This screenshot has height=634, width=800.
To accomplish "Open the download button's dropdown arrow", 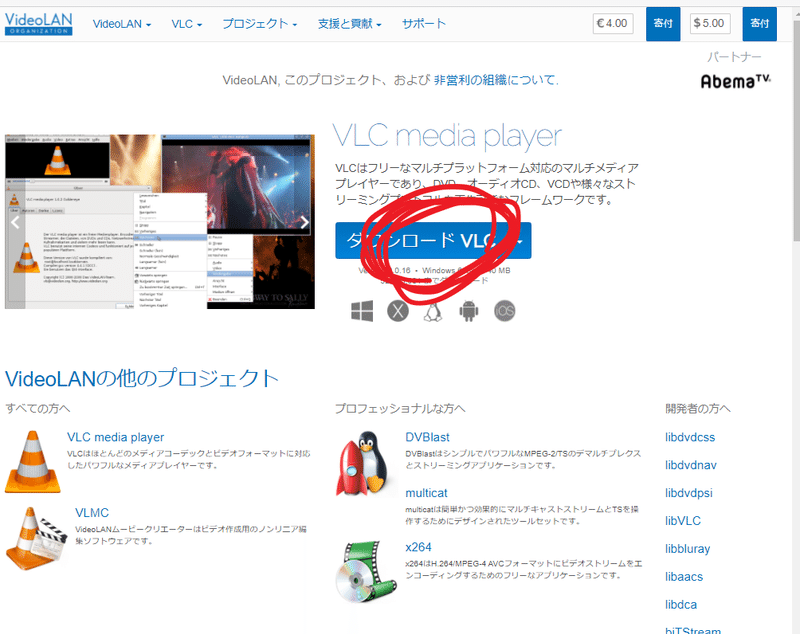I will (518, 241).
